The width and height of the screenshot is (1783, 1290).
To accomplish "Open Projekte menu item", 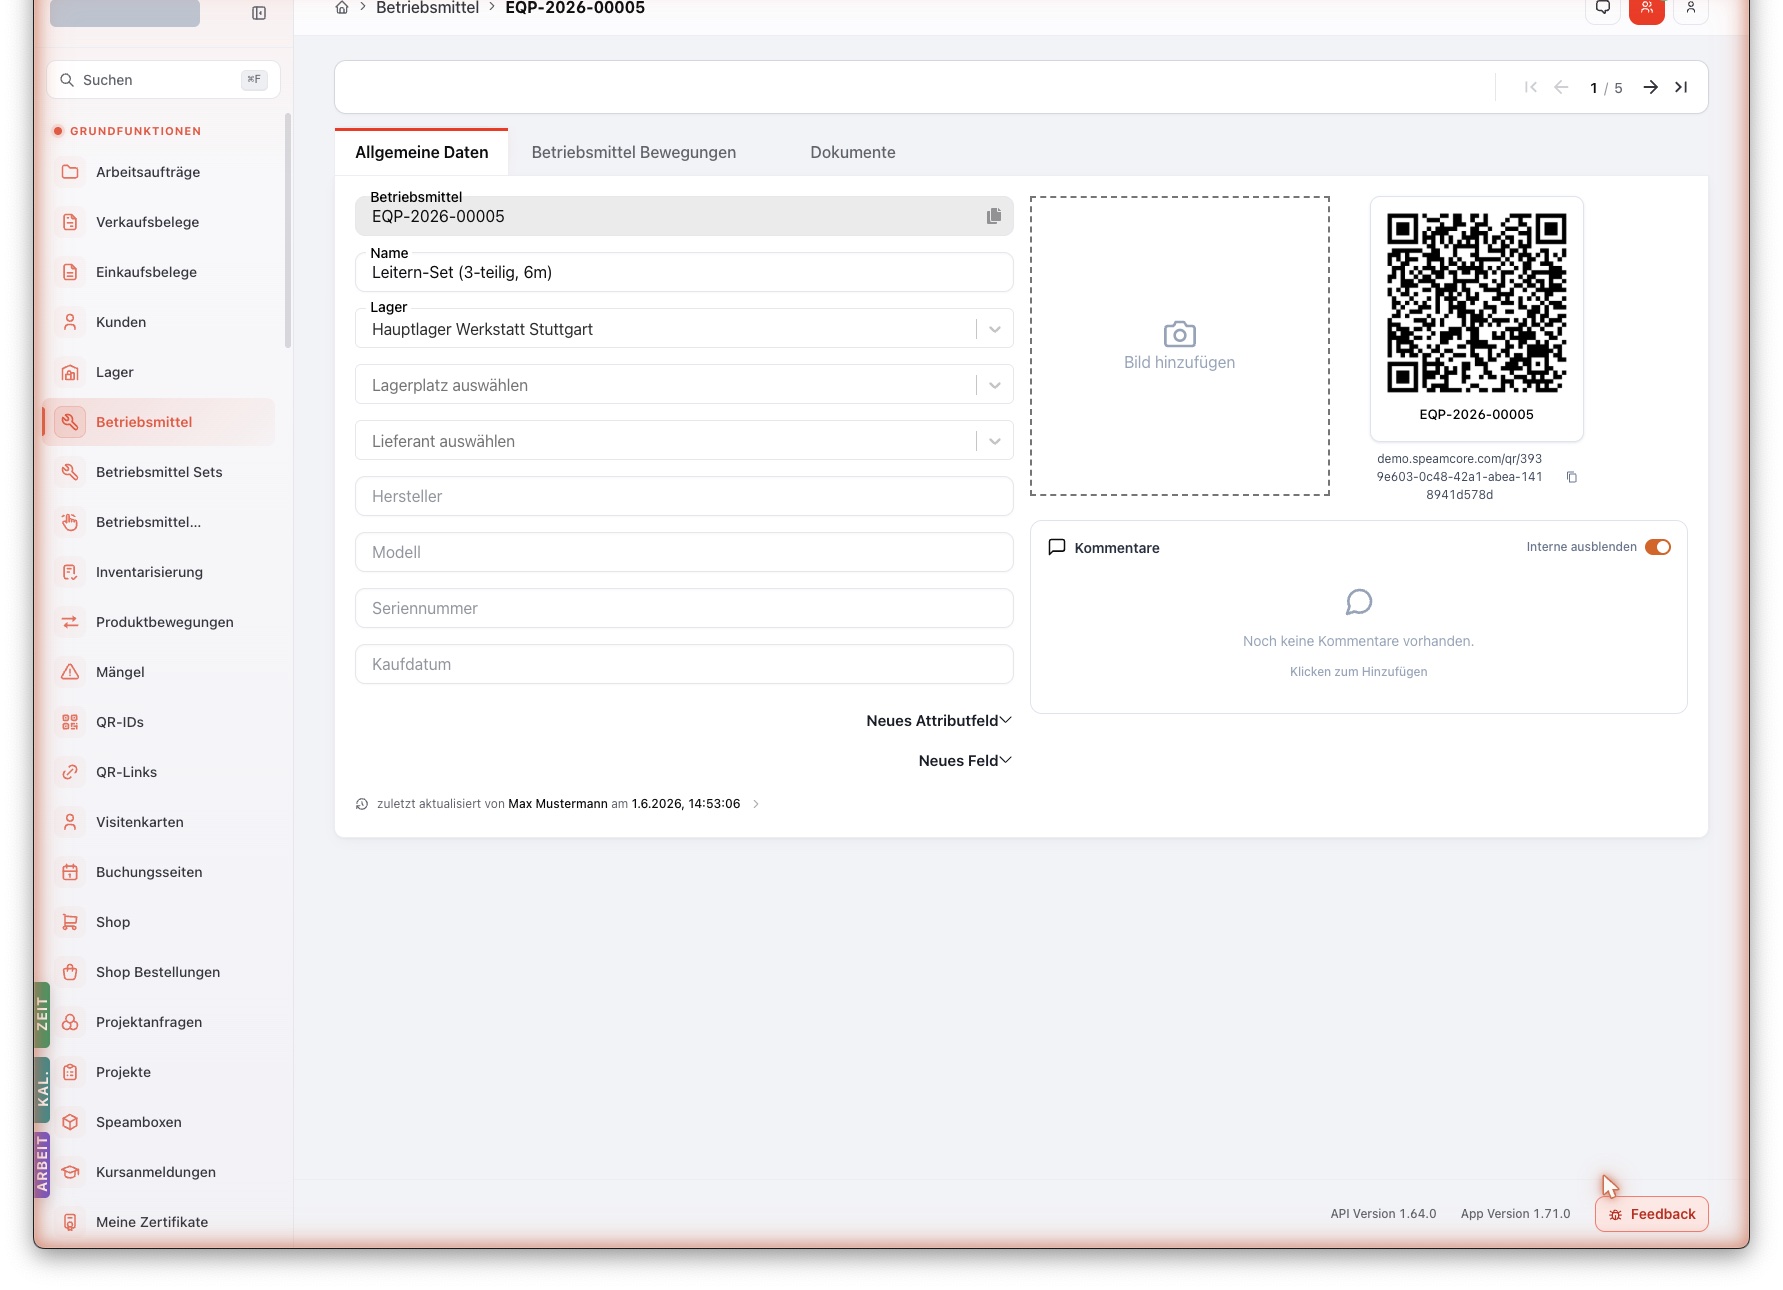I will click(158, 1072).
